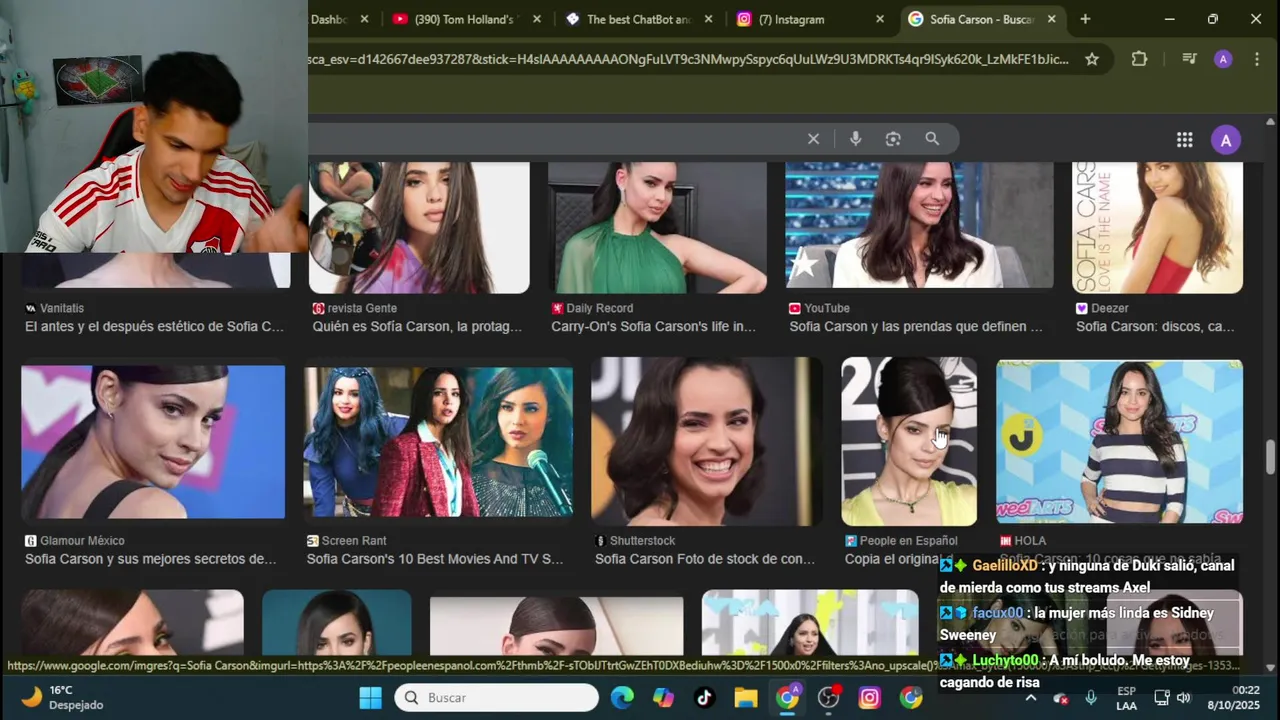This screenshot has width=1280, height=720.
Task: Open 'El antes y el después estético' link
Action: point(155,326)
